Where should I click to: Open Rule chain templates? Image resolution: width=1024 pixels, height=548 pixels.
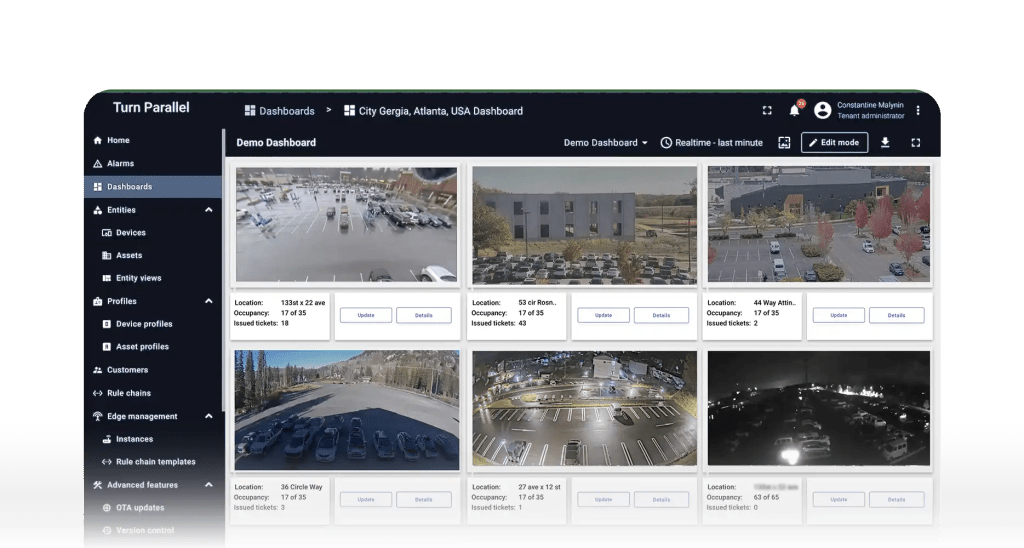coord(153,462)
